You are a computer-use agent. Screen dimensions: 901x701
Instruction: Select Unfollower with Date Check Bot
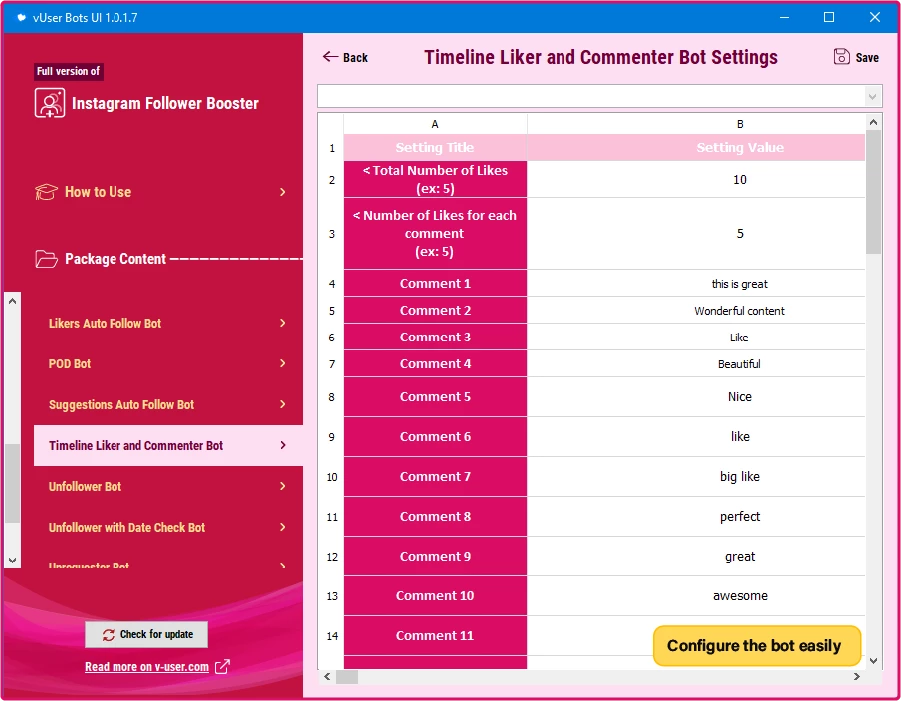[x=168, y=527]
